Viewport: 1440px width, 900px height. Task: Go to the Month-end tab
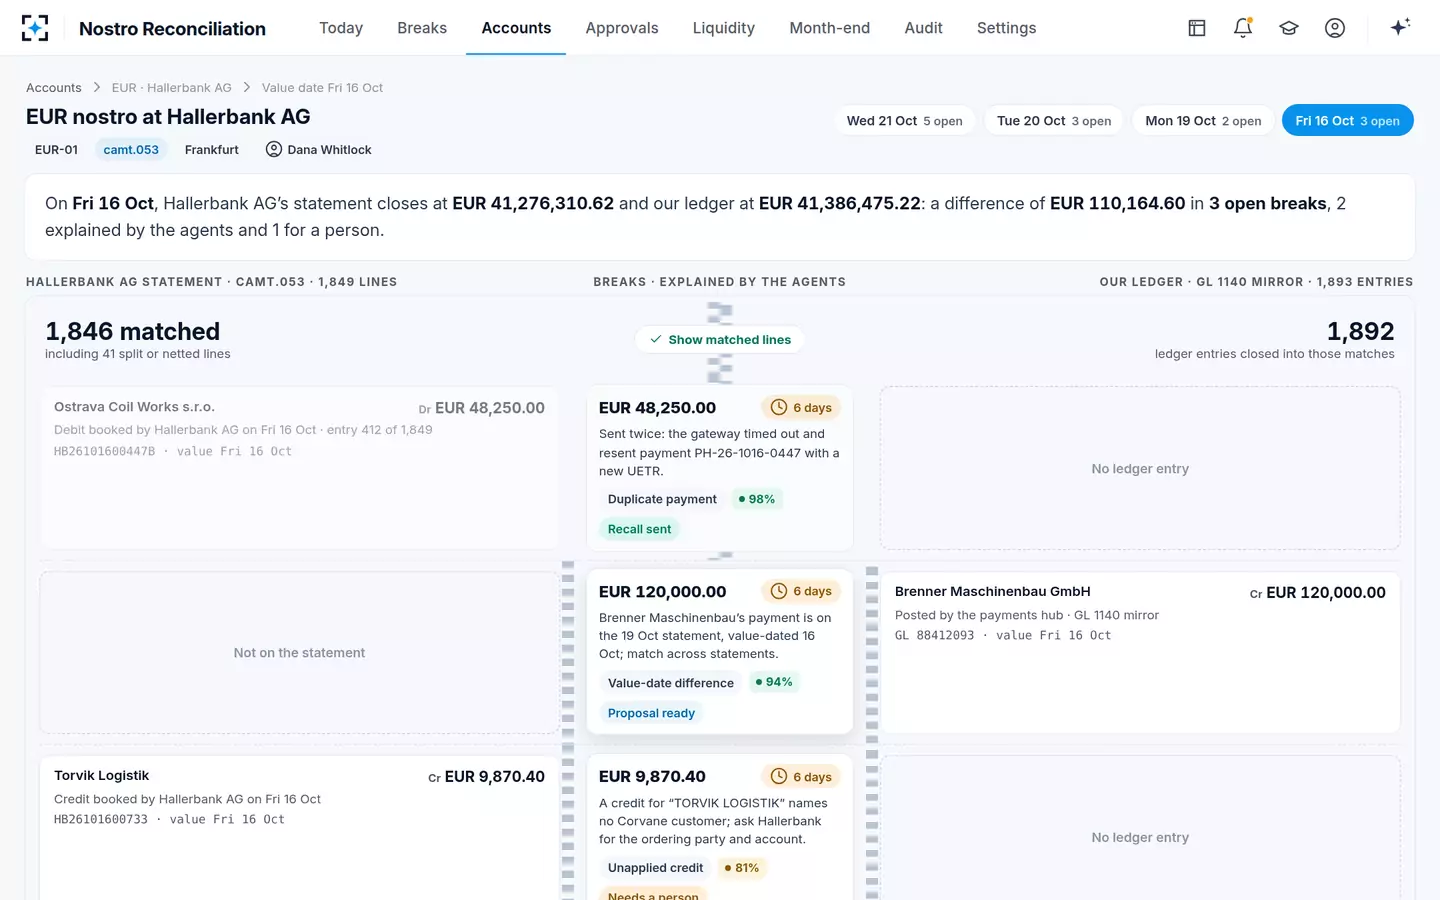830,28
